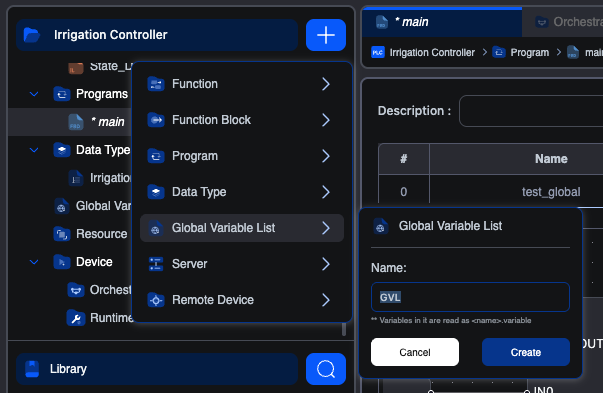Expand the Function submenu arrow
Screen dimensions: 603x393
(x=326, y=84)
